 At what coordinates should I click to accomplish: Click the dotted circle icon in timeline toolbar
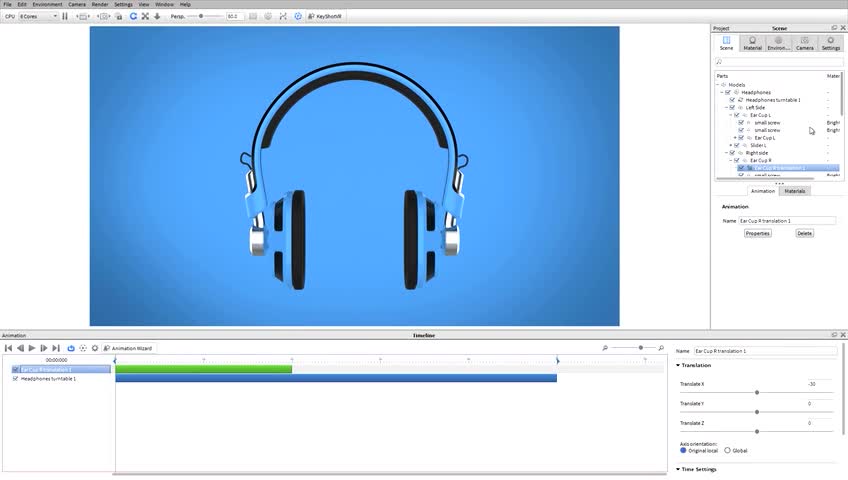83,348
